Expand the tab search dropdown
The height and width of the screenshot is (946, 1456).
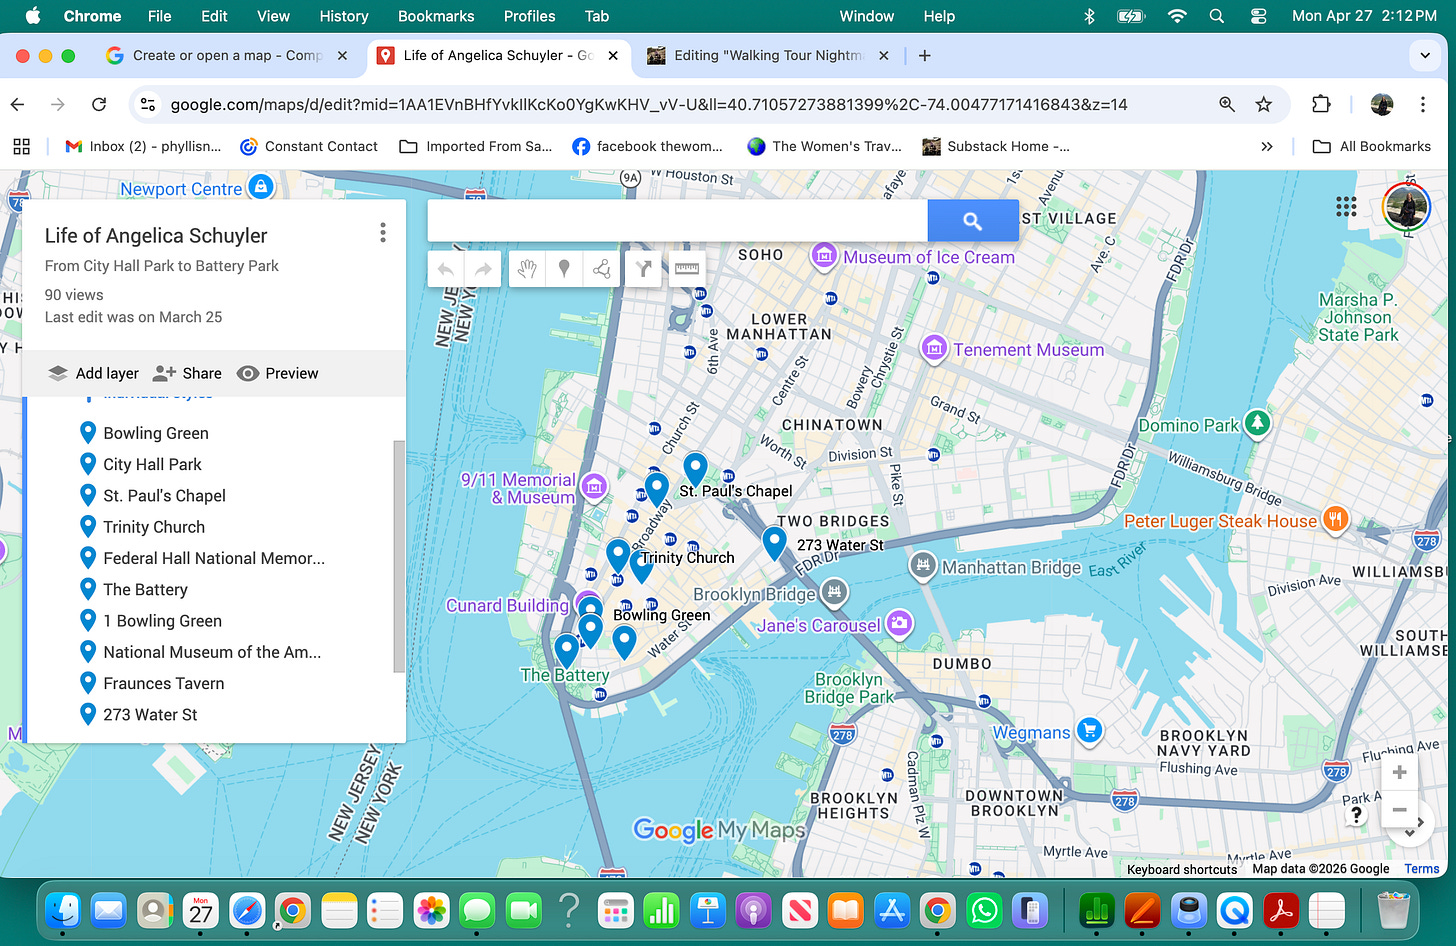click(x=1425, y=56)
